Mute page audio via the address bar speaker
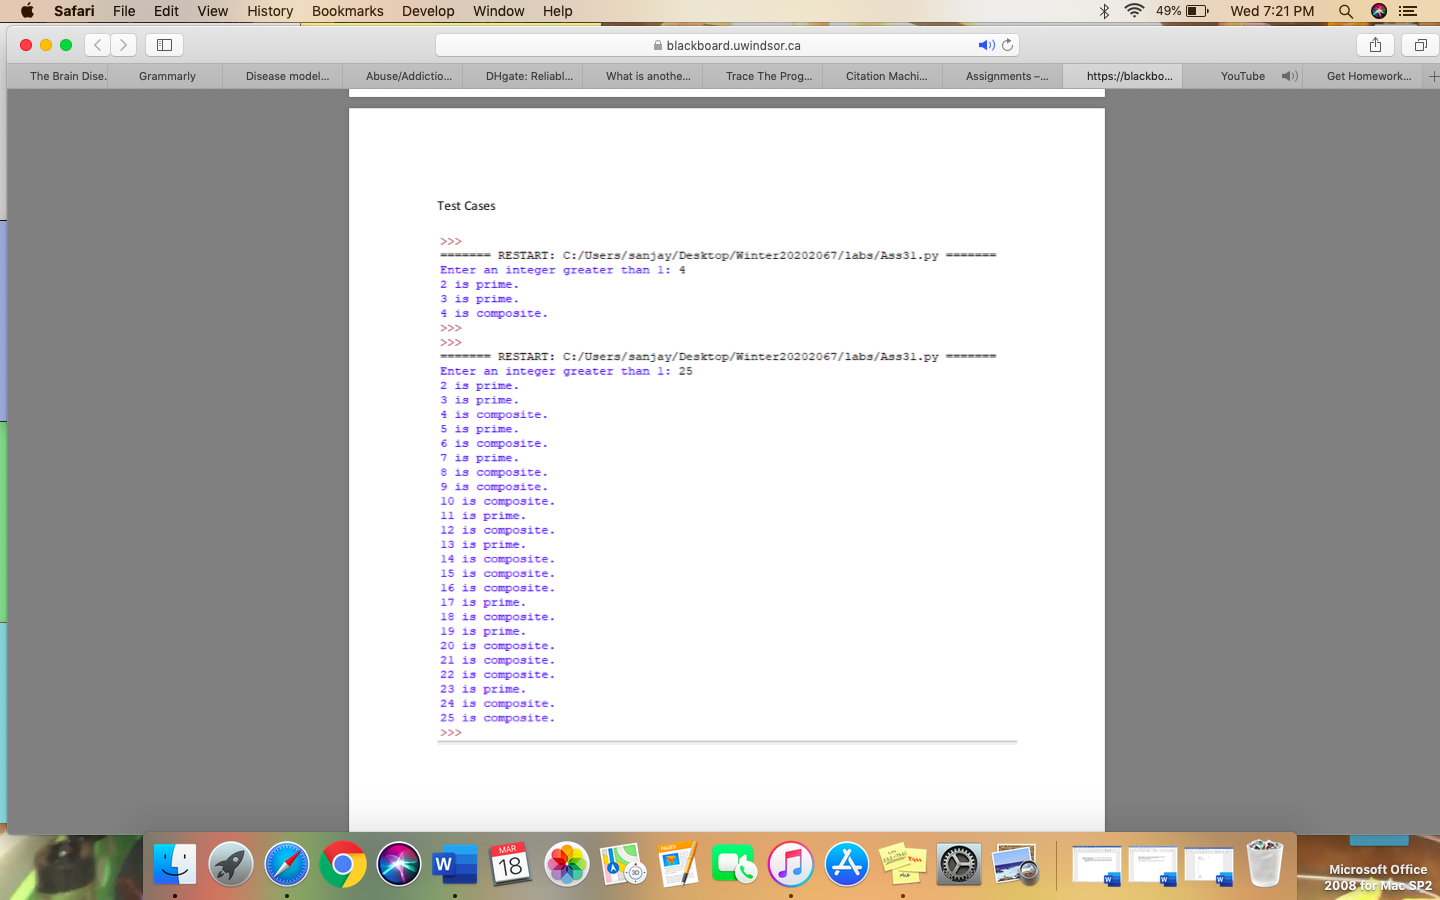The height and width of the screenshot is (900, 1440). point(985,44)
